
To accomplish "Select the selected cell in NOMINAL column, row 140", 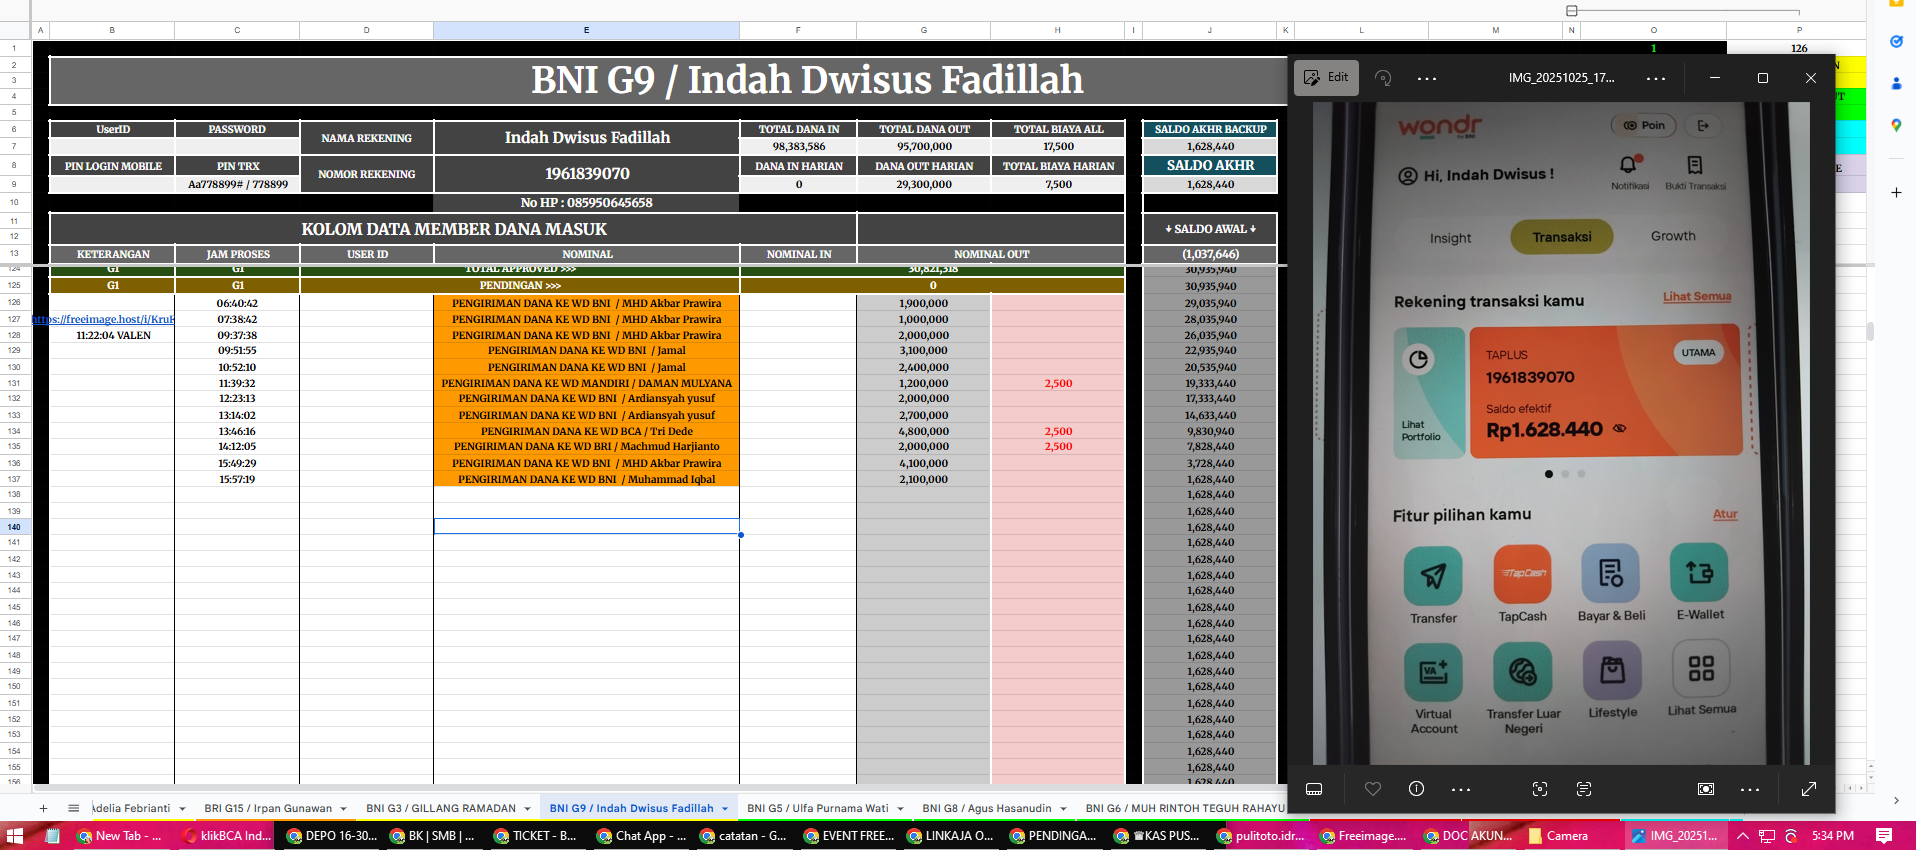I will (587, 526).
